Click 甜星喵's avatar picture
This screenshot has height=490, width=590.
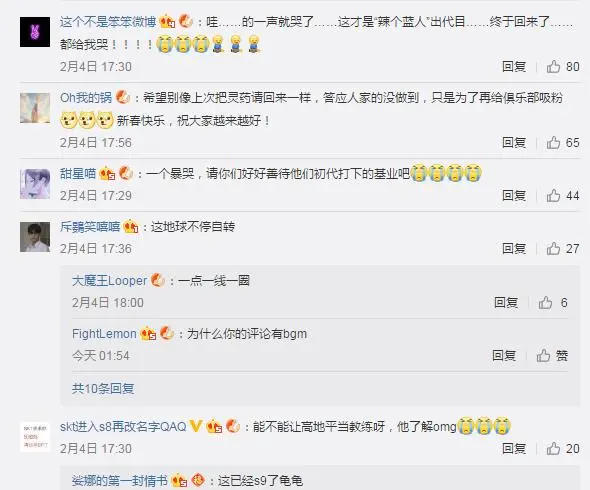(x=35, y=184)
